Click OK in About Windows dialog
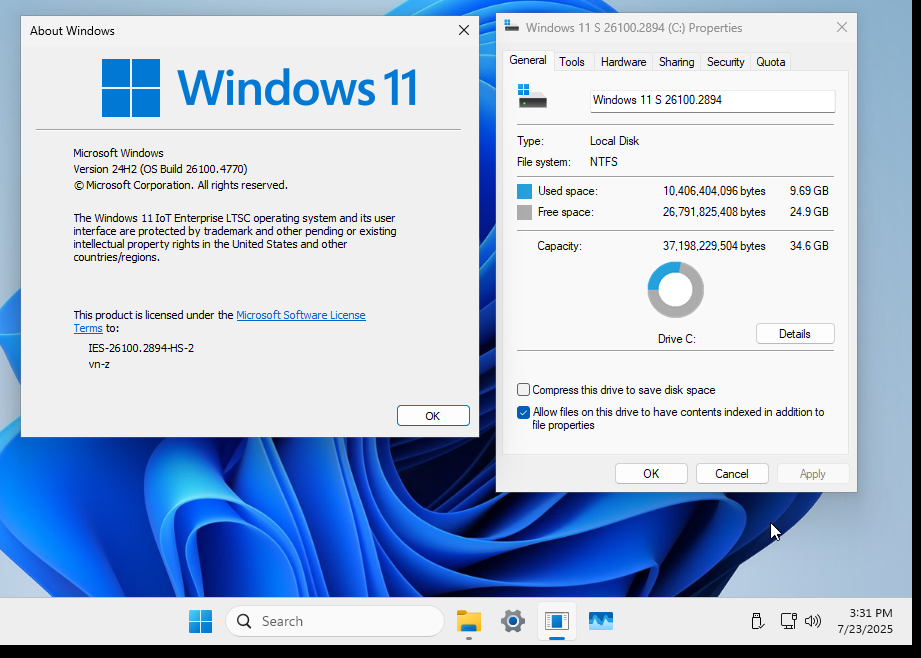 click(x=433, y=415)
